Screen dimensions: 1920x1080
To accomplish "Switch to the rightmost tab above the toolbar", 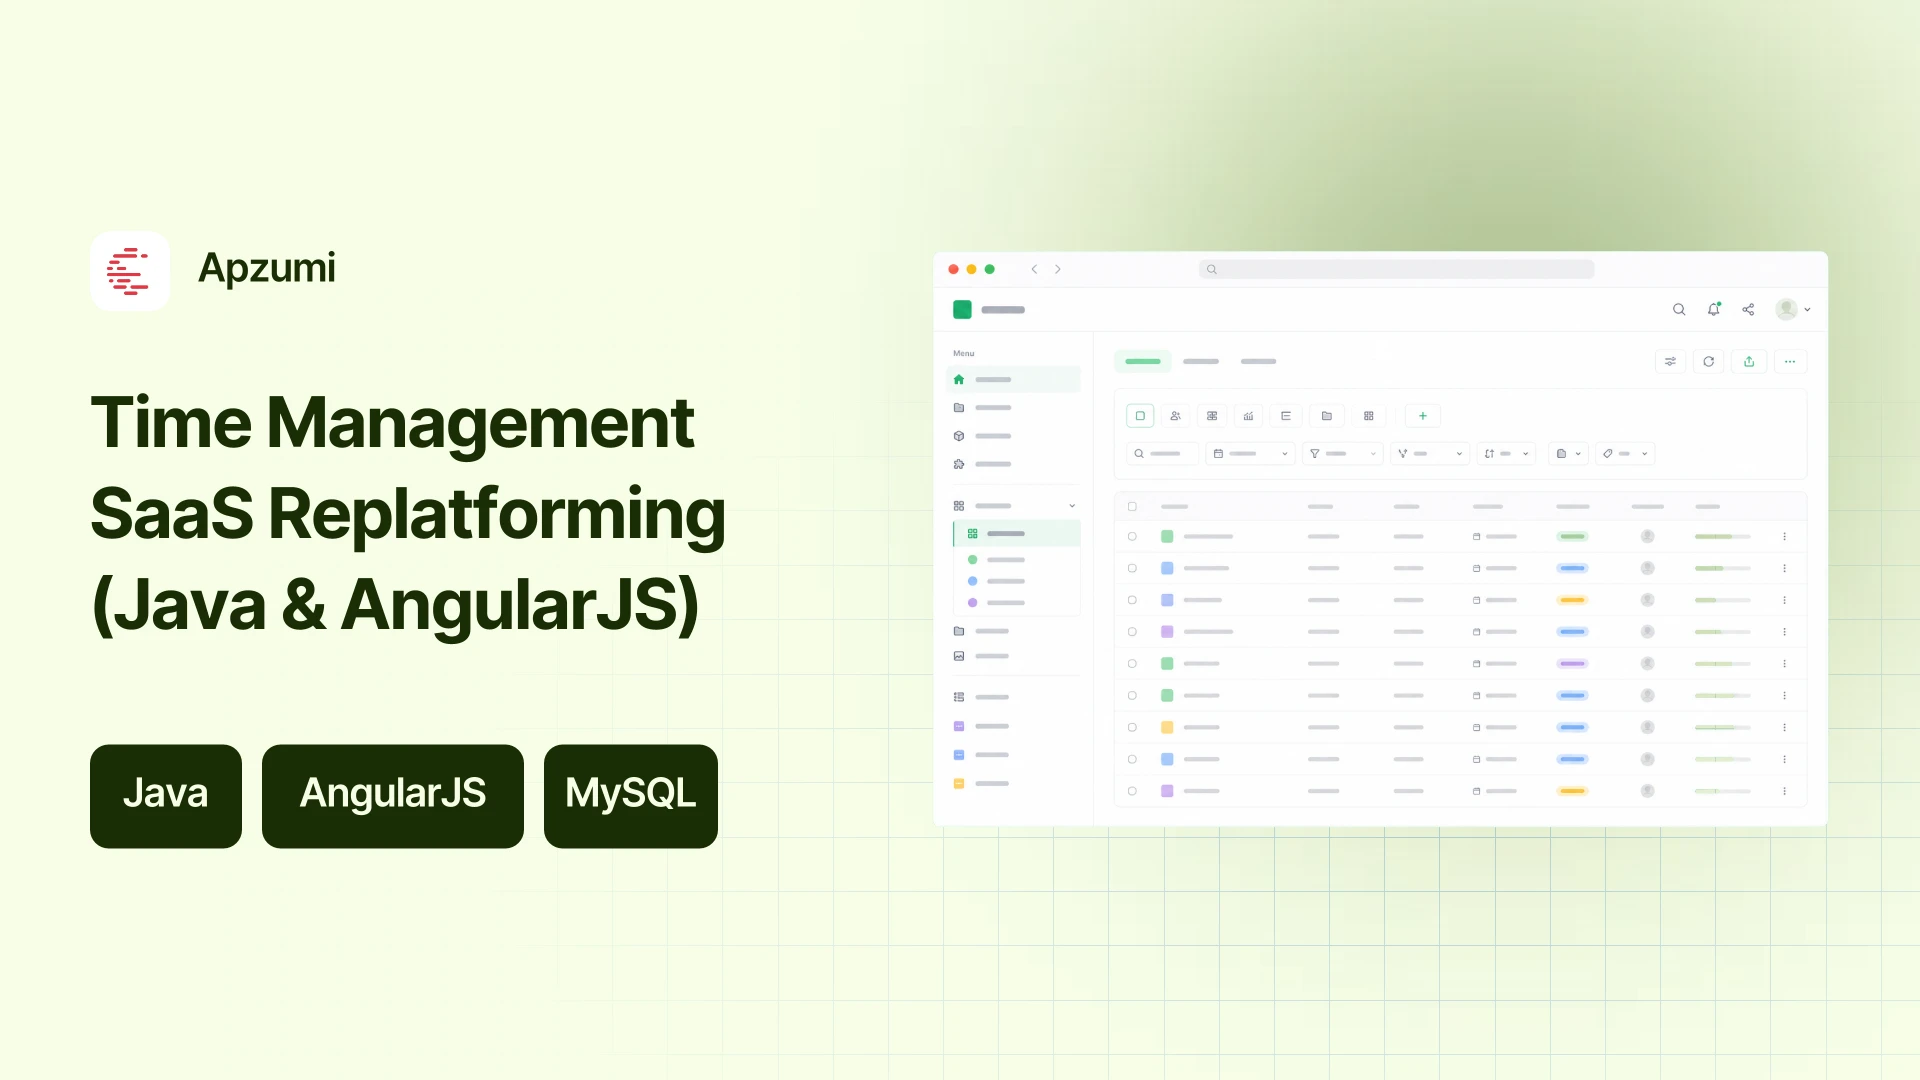I will 1258,362.
